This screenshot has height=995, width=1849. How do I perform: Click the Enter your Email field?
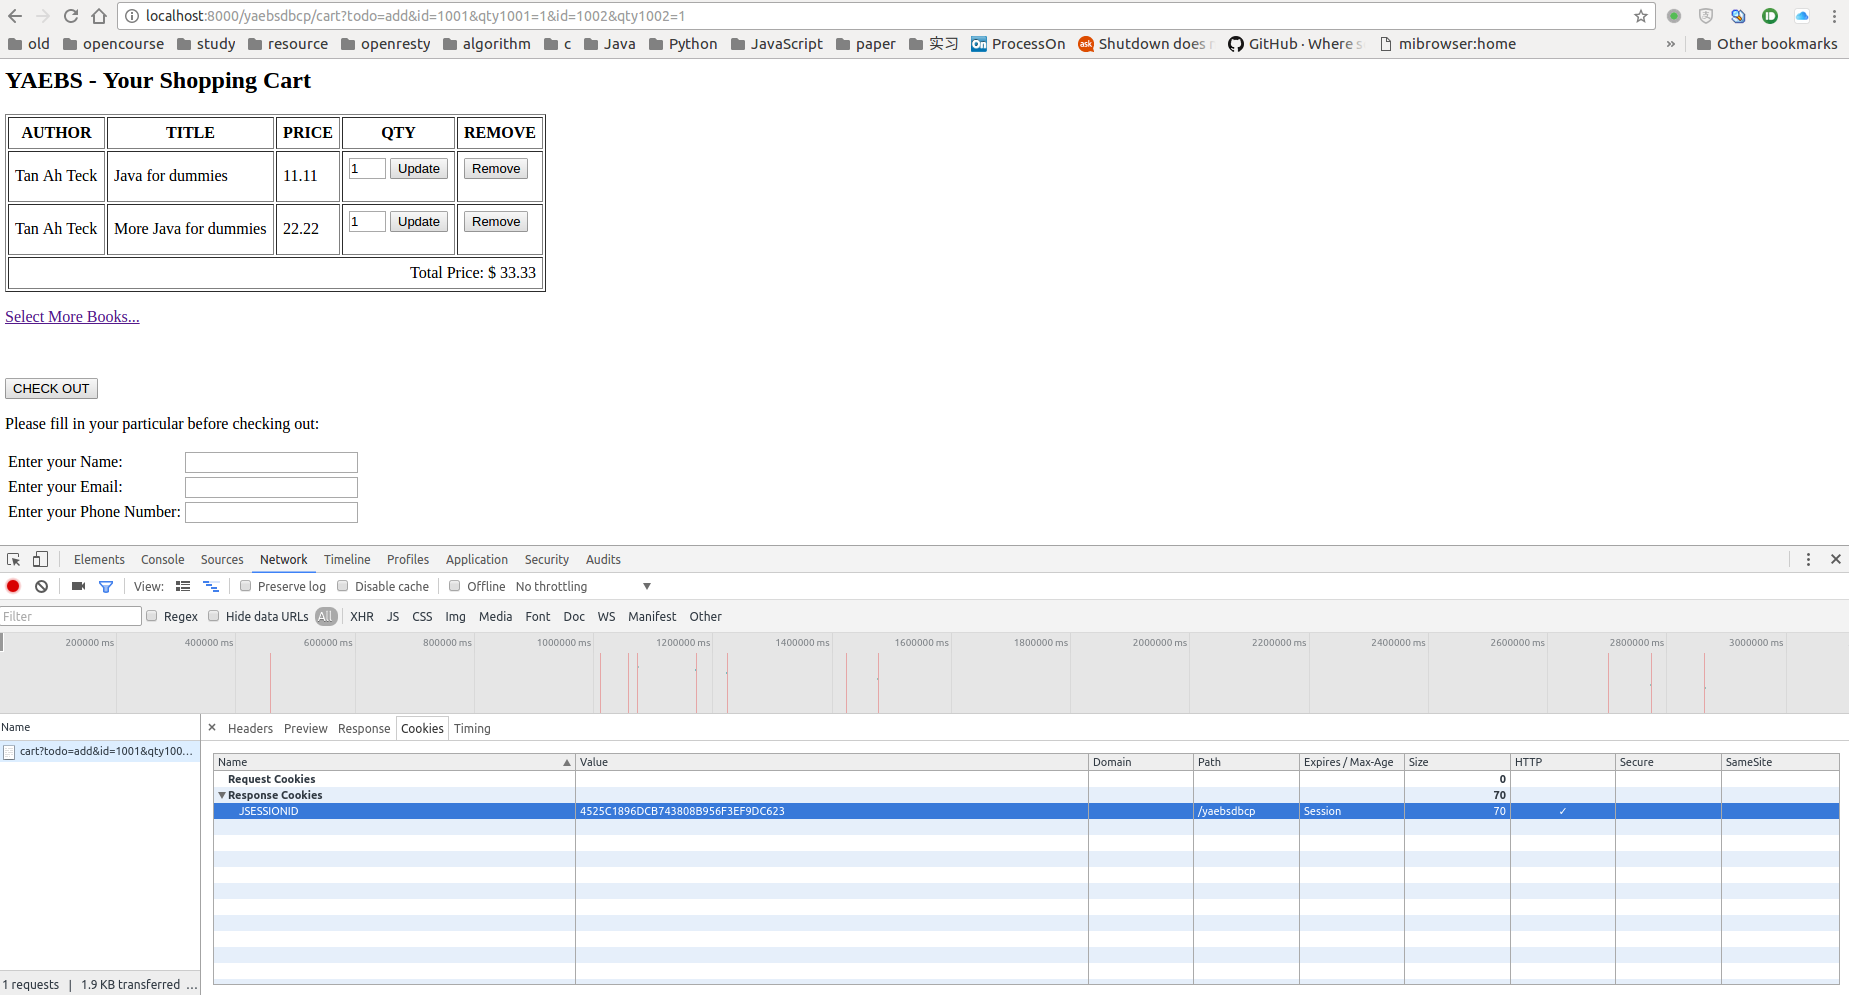[271, 487]
